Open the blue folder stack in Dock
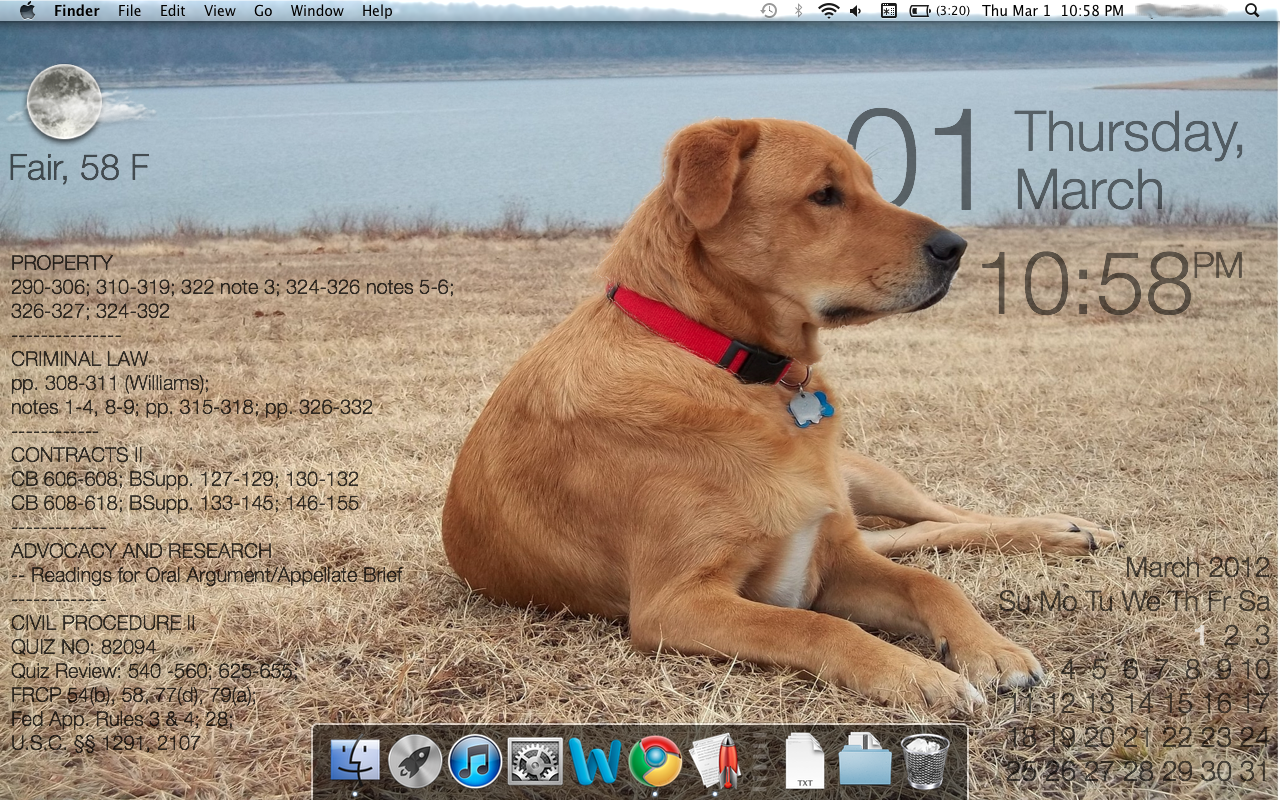1280x800 pixels. click(865, 762)
